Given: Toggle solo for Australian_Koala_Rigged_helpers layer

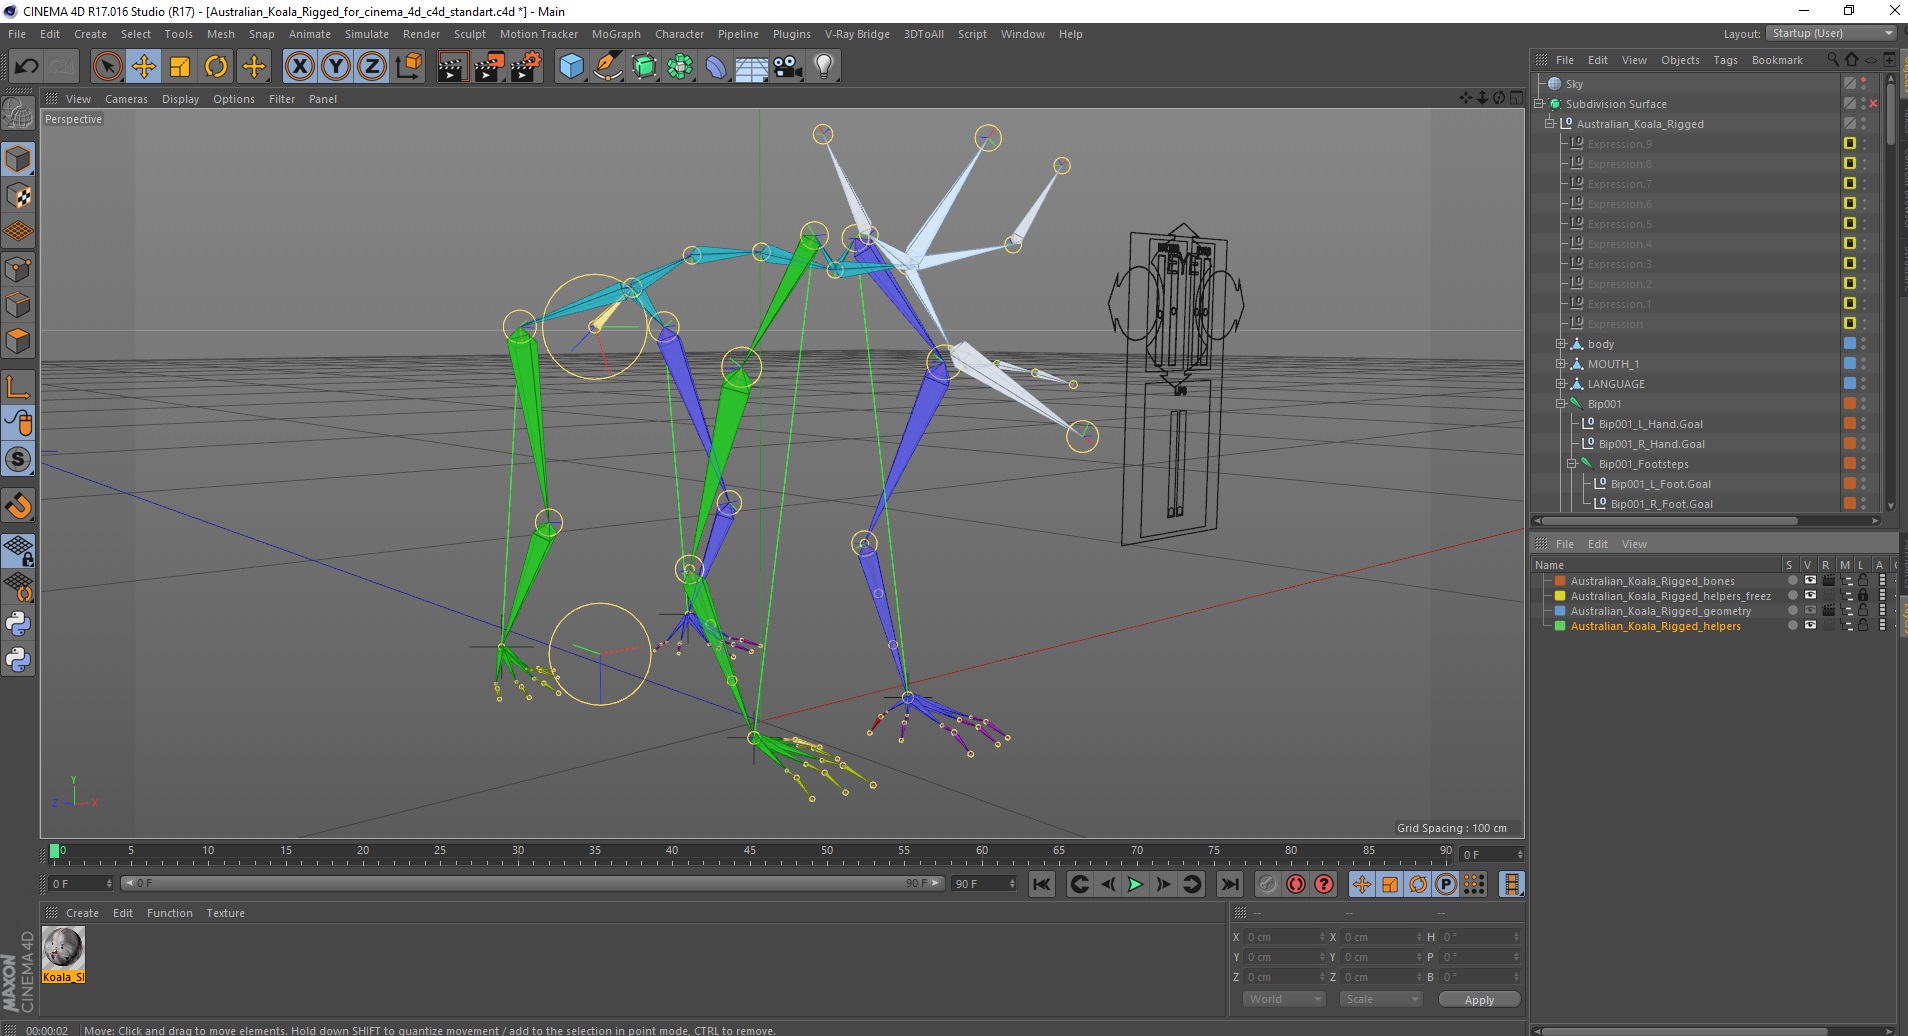Looking at the screenshot, I should tap(1792, 625).
